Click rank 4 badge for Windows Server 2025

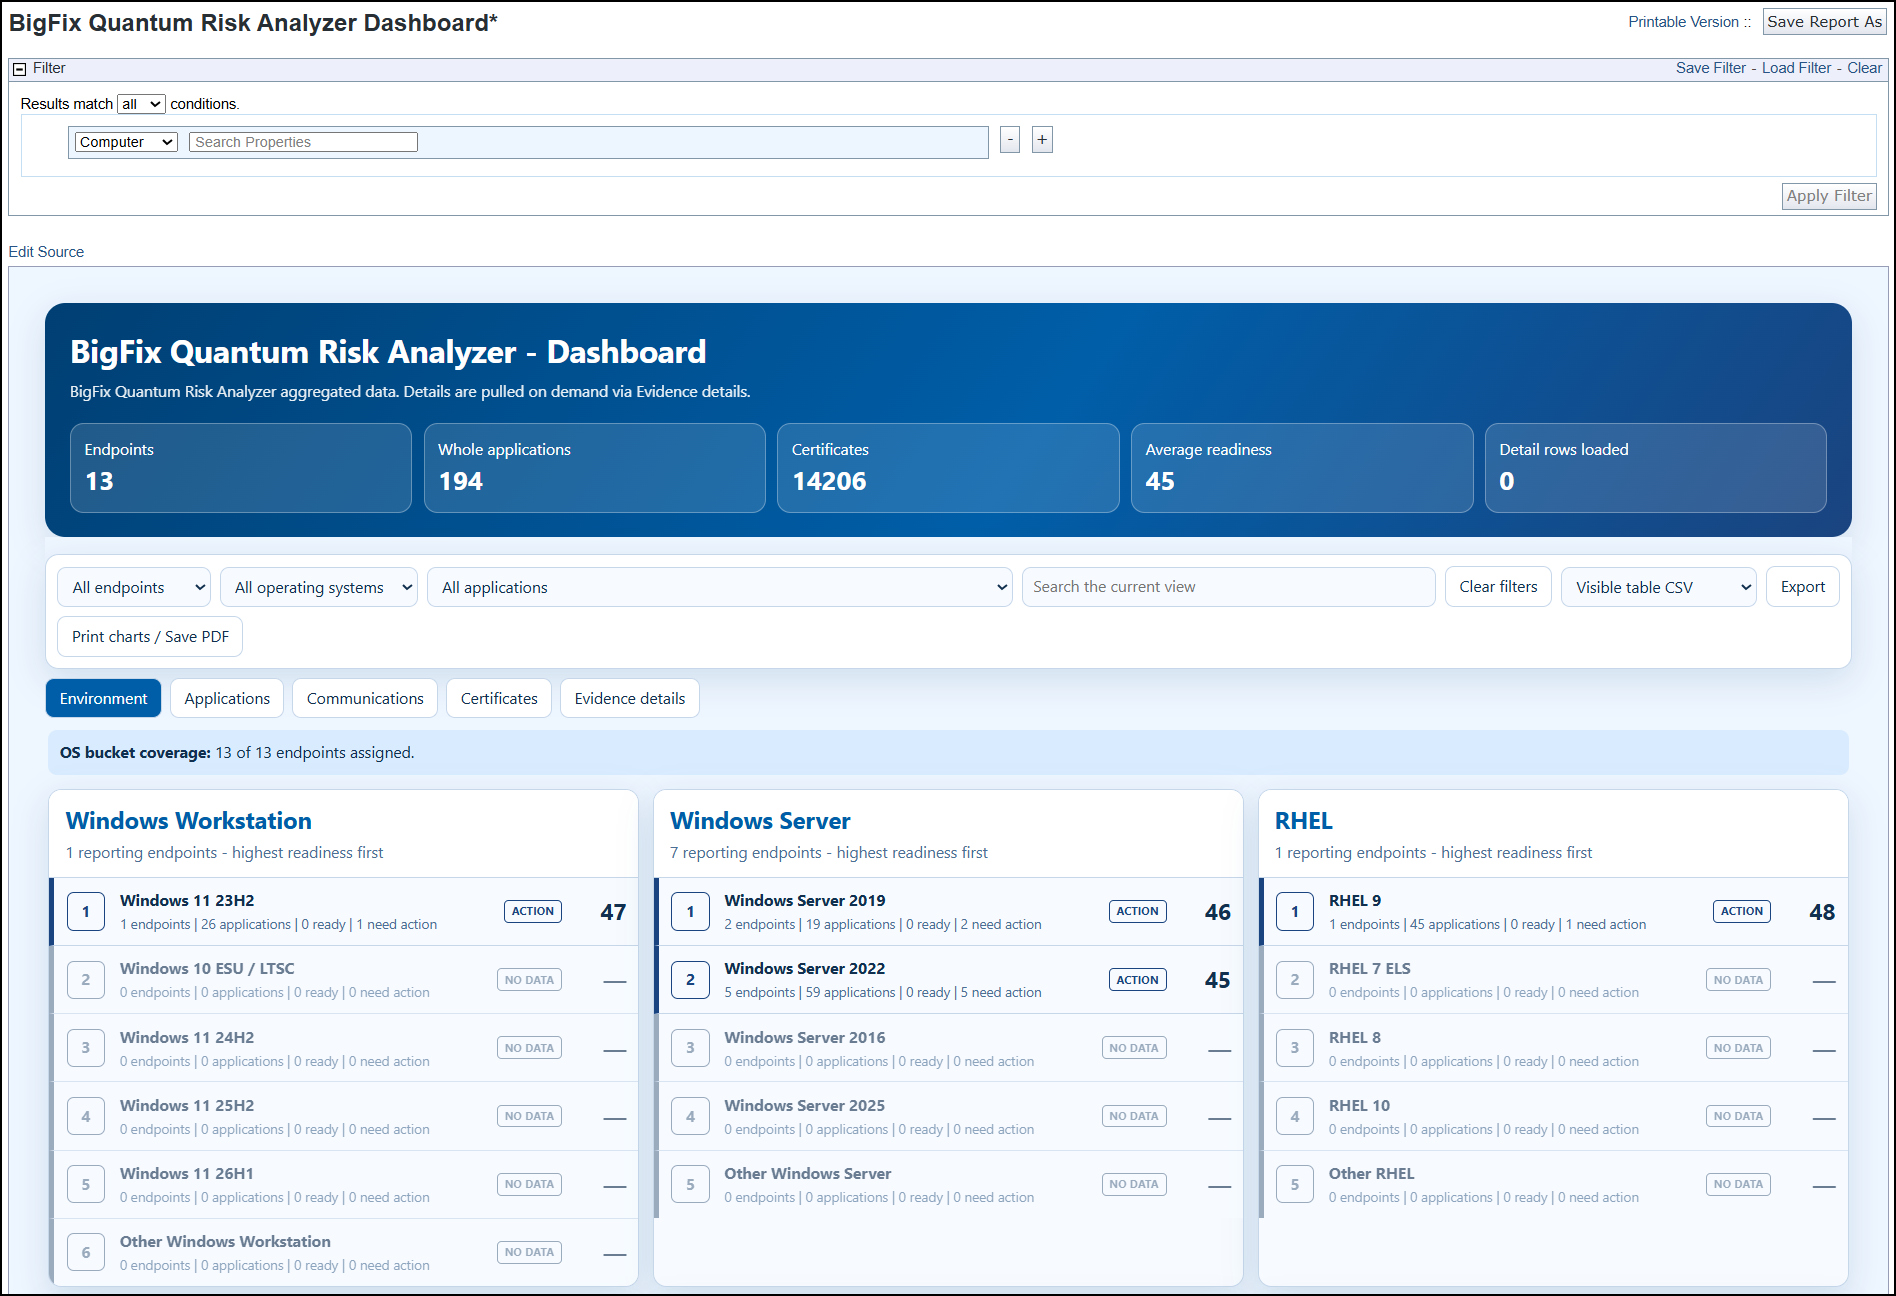[690, 1116]
